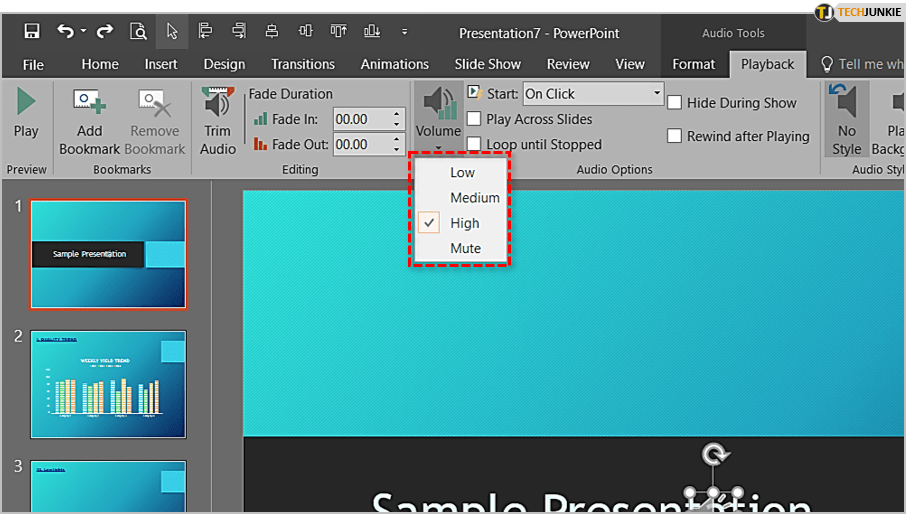Select Low volume option

[462, 172]
